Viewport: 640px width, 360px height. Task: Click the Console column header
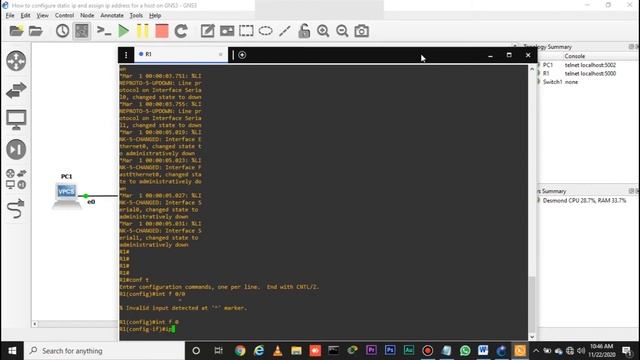pos(575,56)
